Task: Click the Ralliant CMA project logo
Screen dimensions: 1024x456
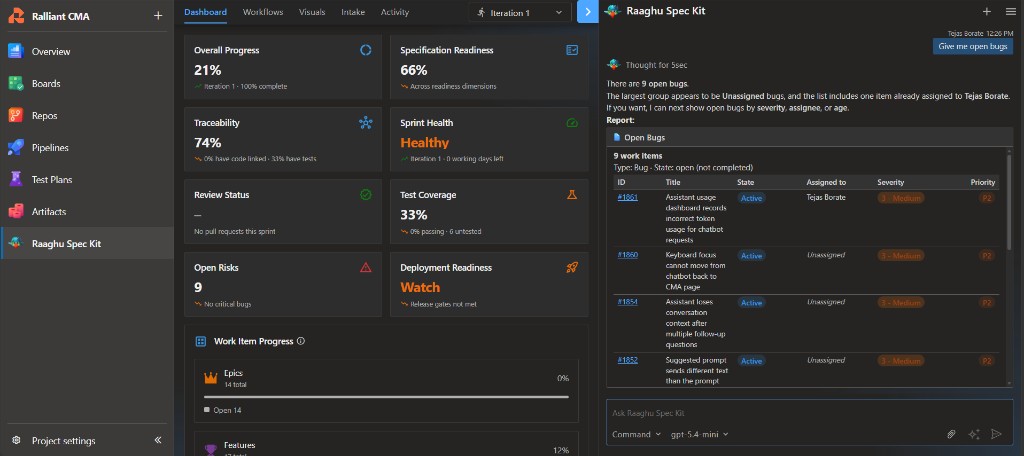Action: point(16,16)
